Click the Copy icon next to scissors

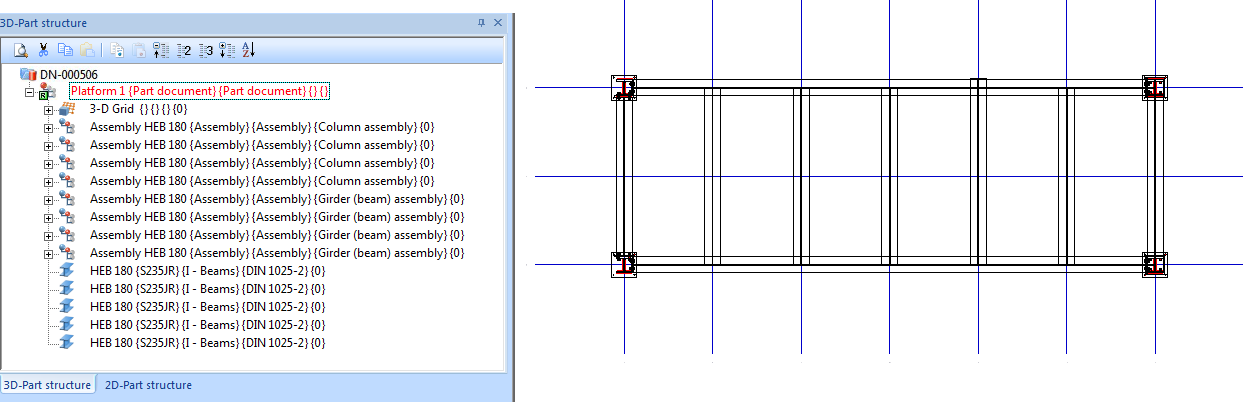(66, 49)
